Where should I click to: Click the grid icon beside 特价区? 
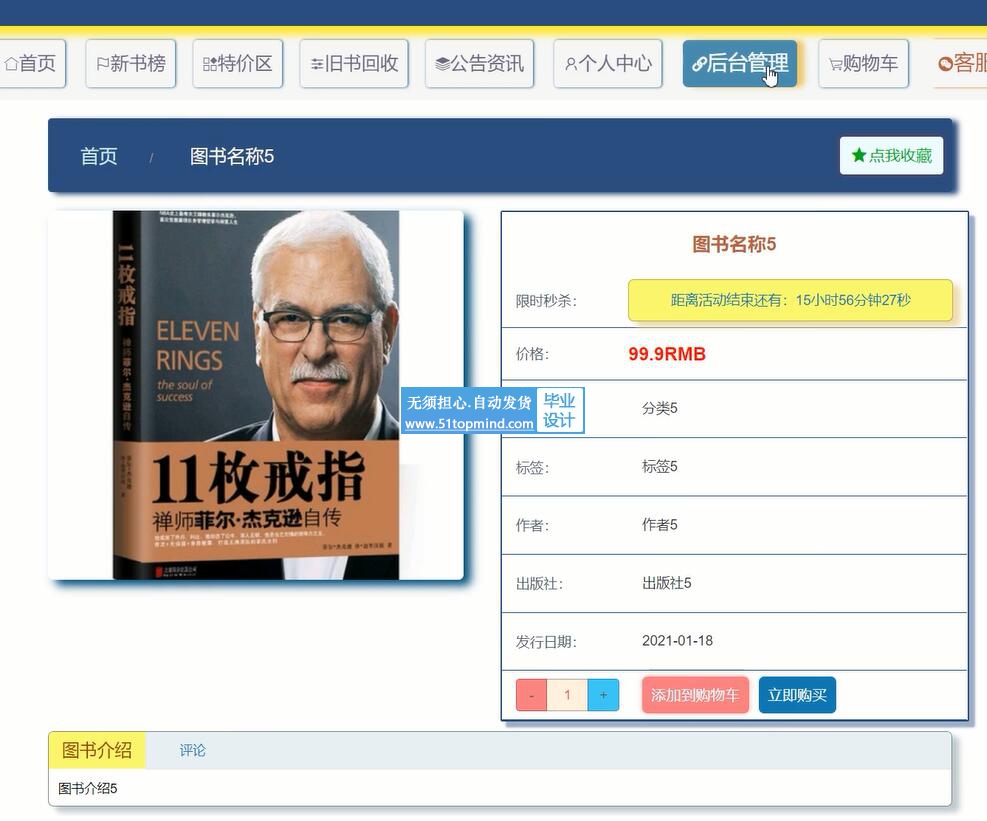point(210,64)
